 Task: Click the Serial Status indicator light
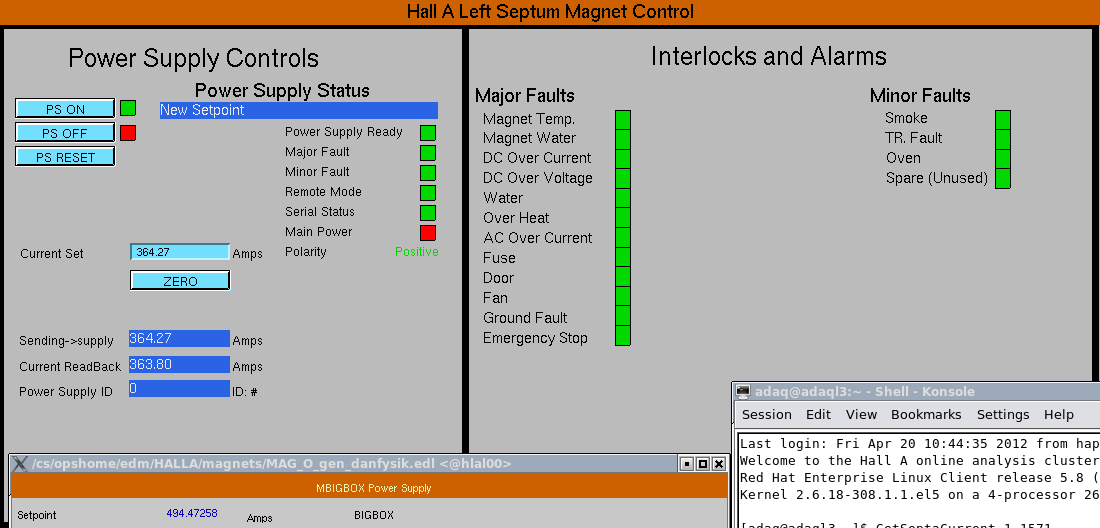pos(428,212)
